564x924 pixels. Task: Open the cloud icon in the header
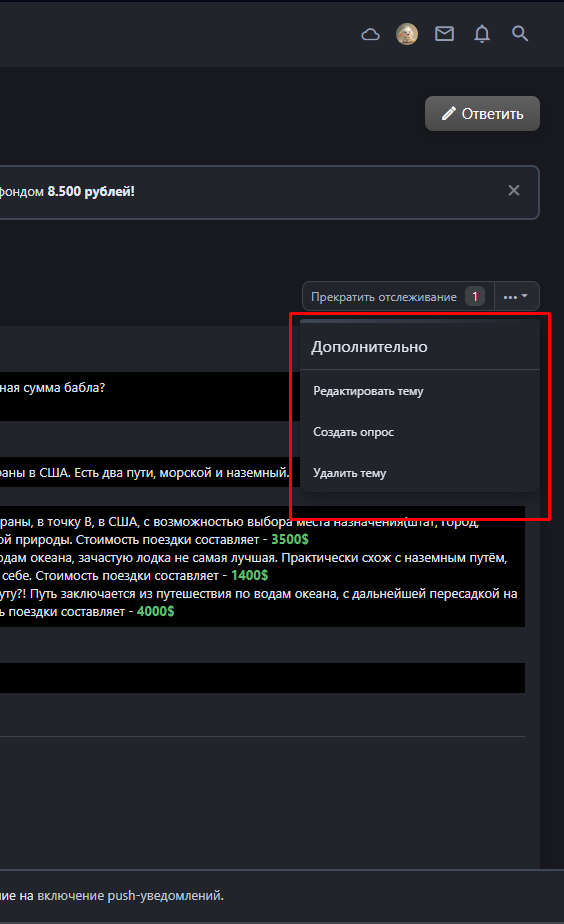[x=370, y=35]
